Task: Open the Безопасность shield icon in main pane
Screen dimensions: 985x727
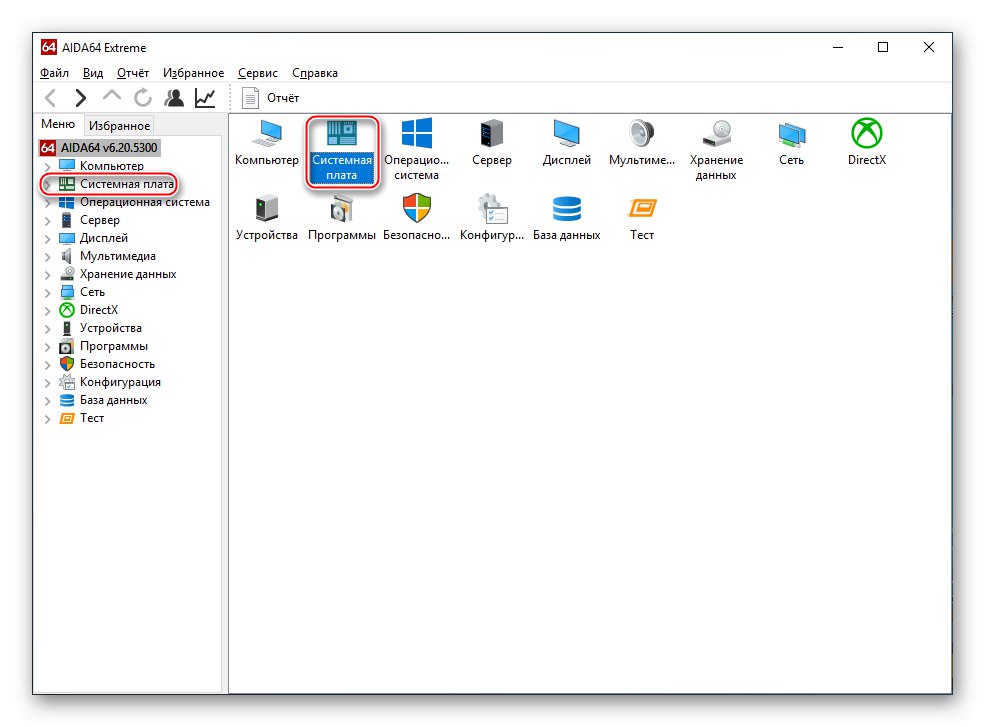Action: 416,217
